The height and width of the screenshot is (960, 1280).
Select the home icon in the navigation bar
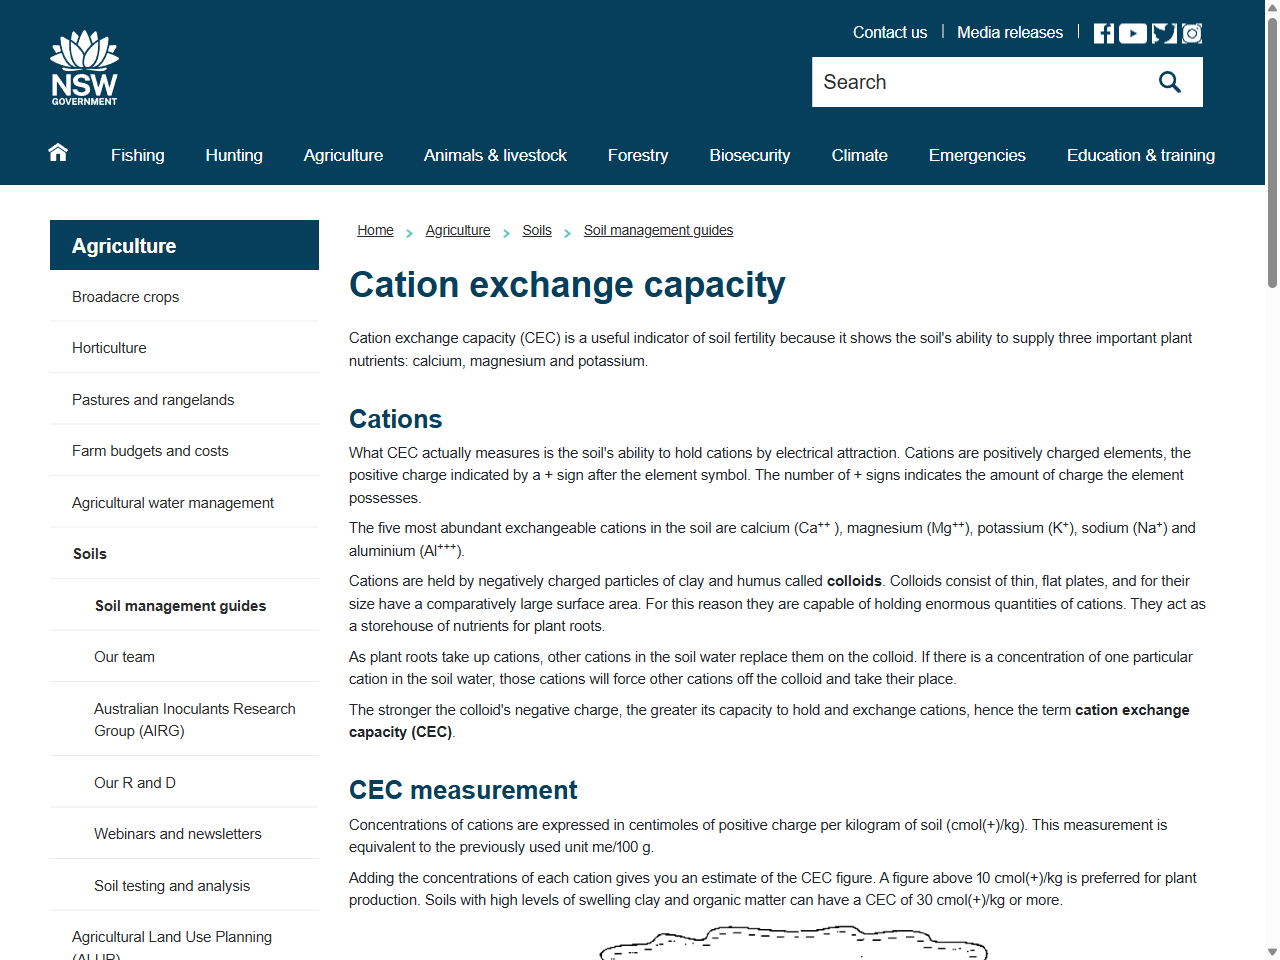[x=57, y=152]
